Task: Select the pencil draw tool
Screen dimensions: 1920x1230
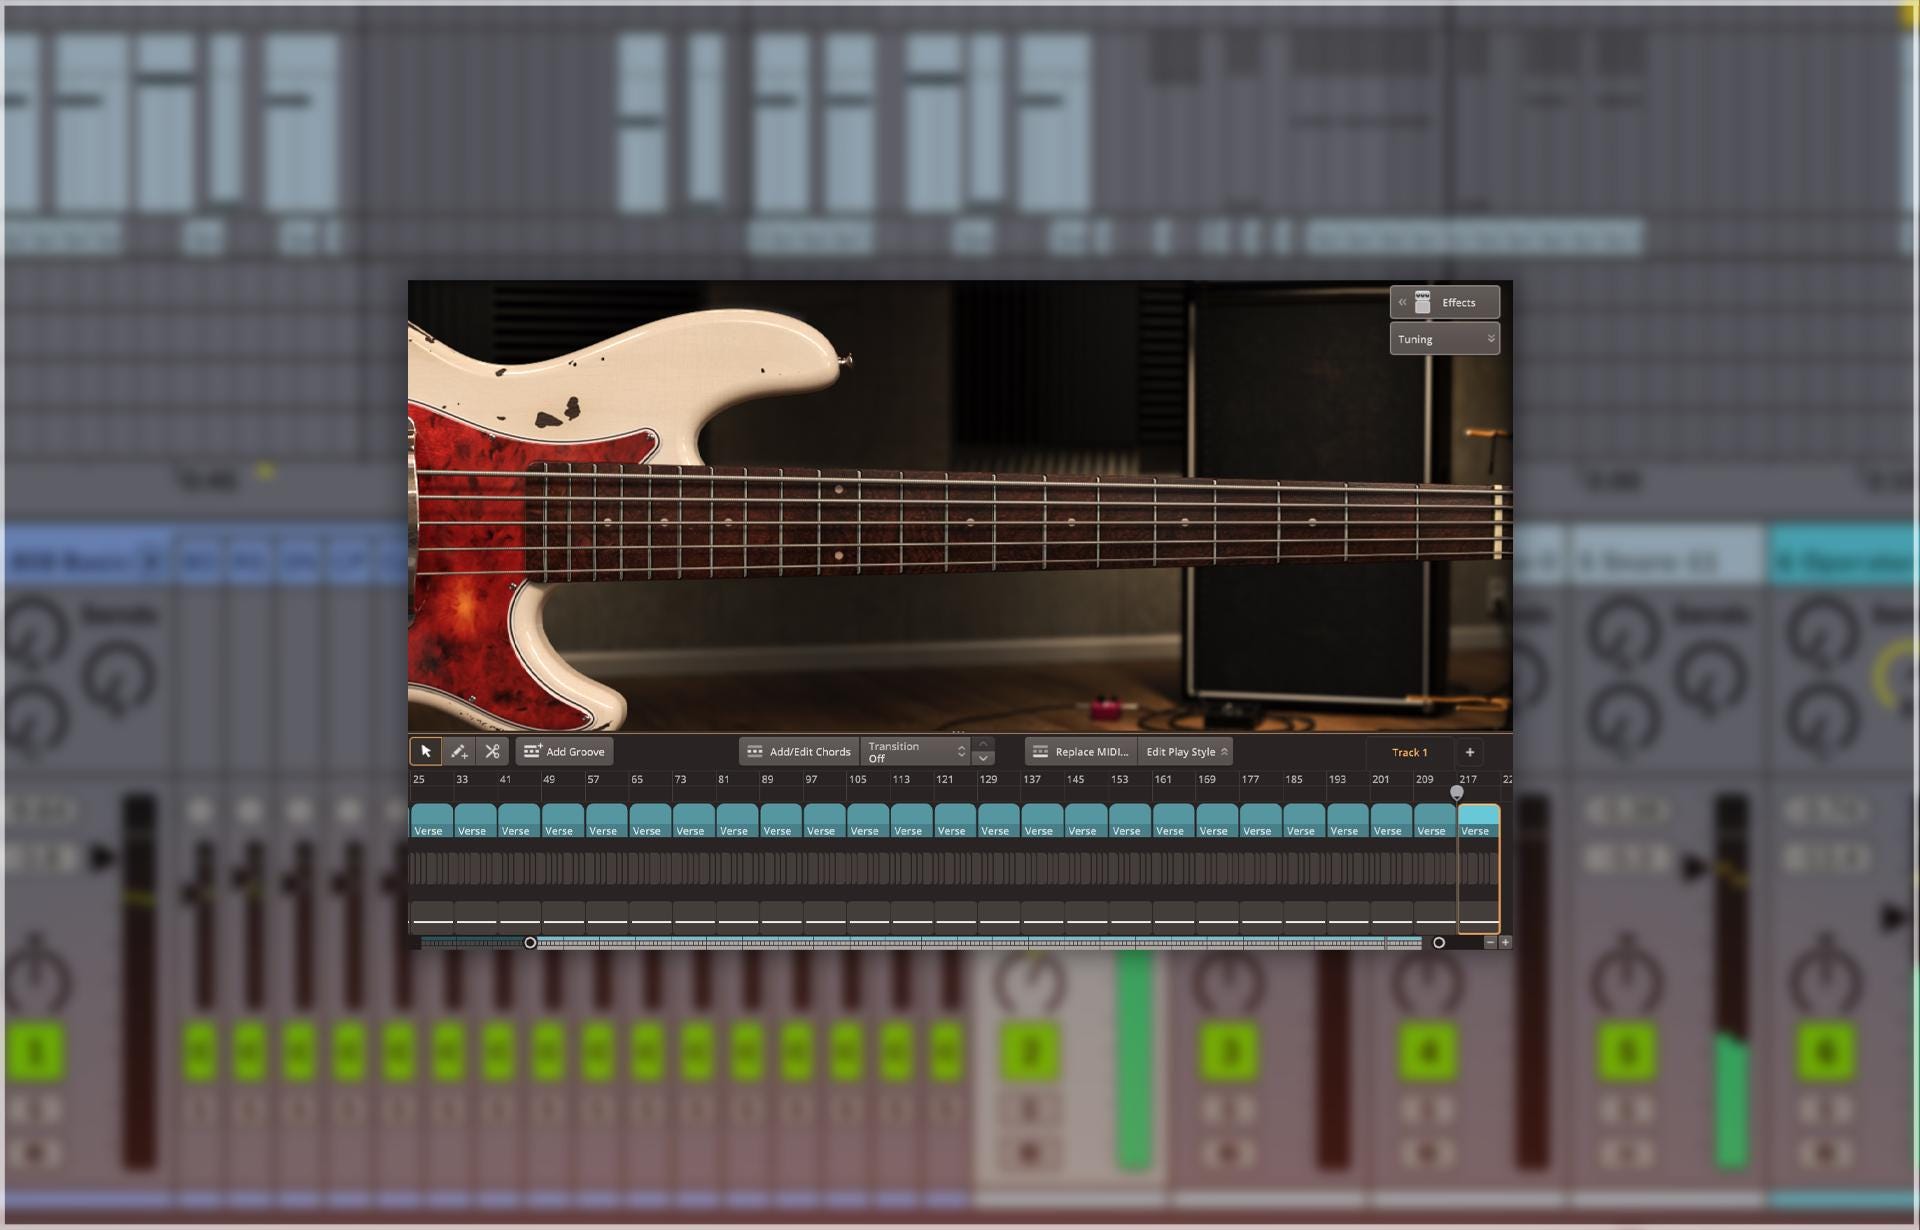Action: tap(459, 751)
